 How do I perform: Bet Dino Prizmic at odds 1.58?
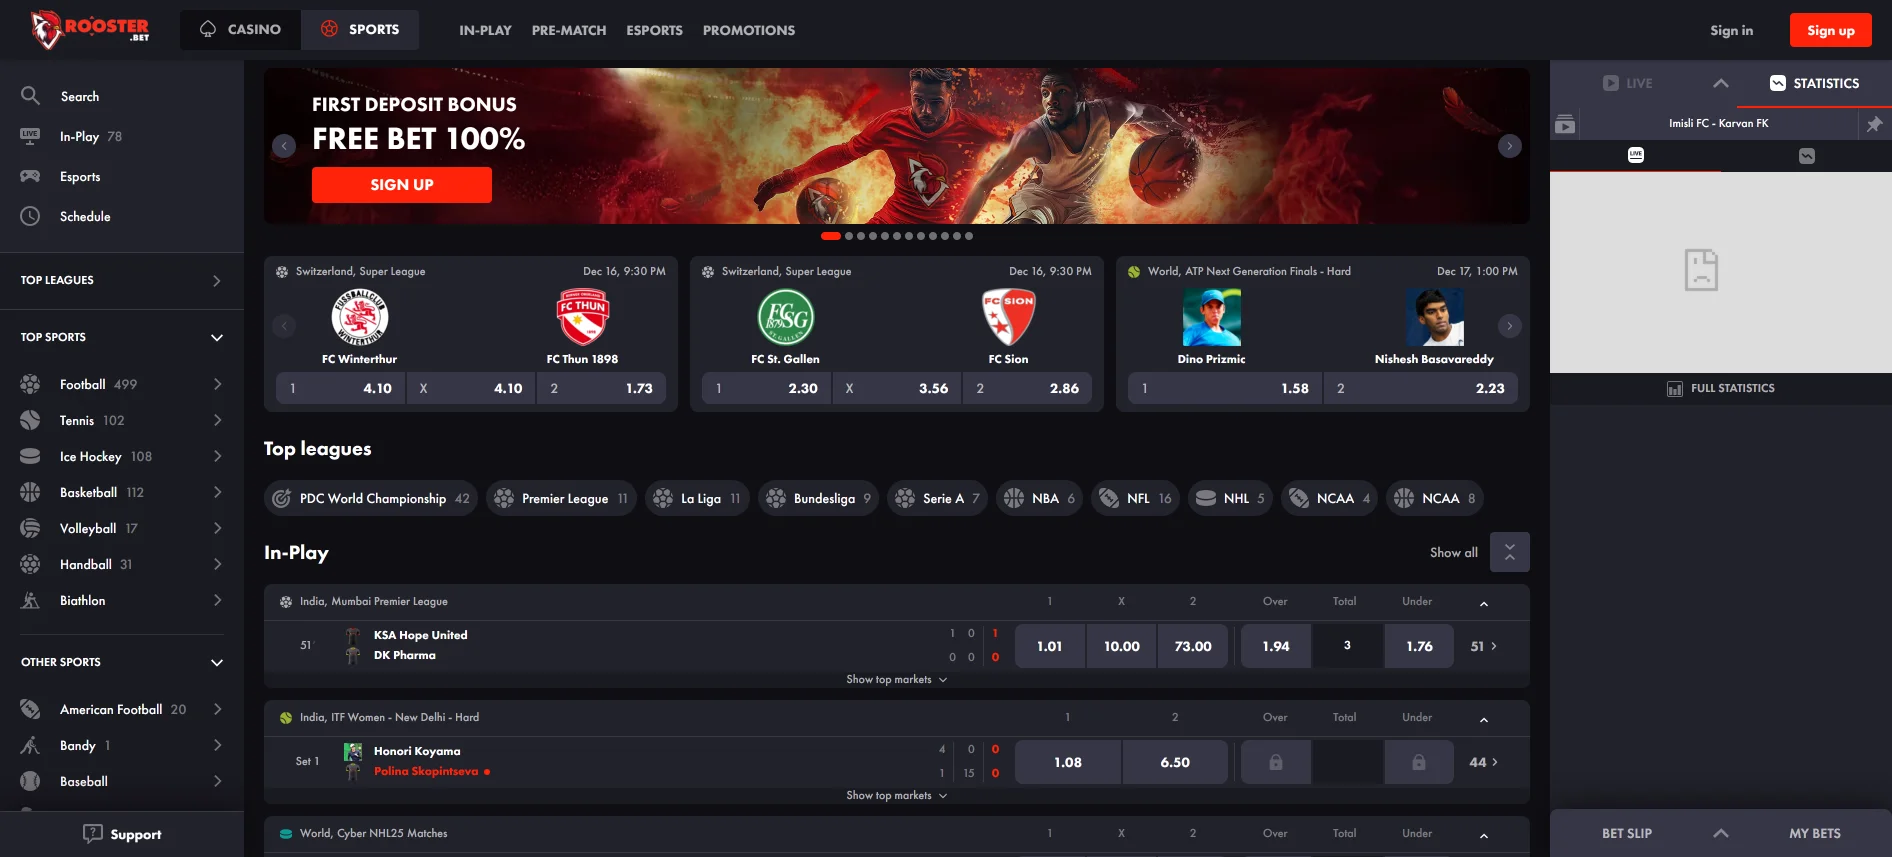[x=1225, y=388]
